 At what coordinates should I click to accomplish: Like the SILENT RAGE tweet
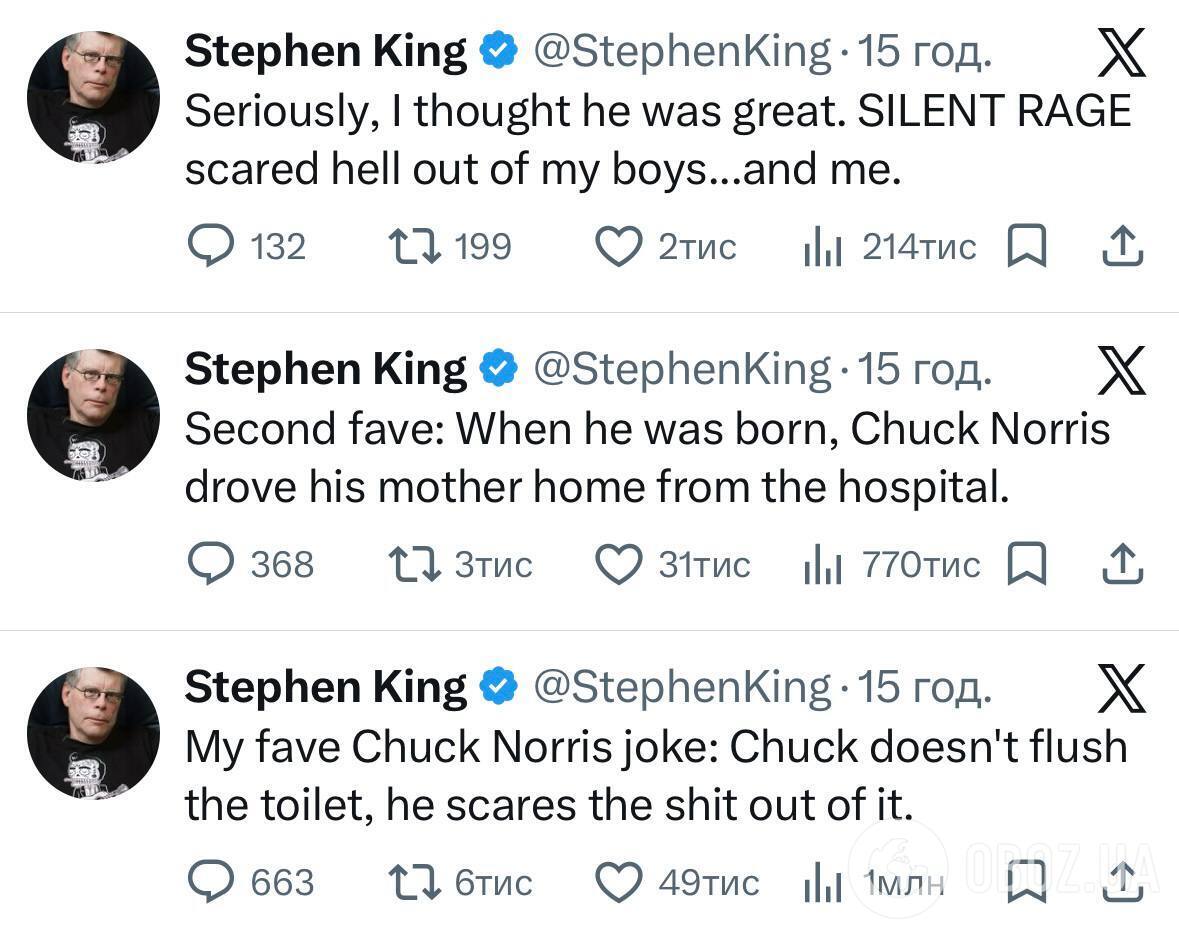618,247
